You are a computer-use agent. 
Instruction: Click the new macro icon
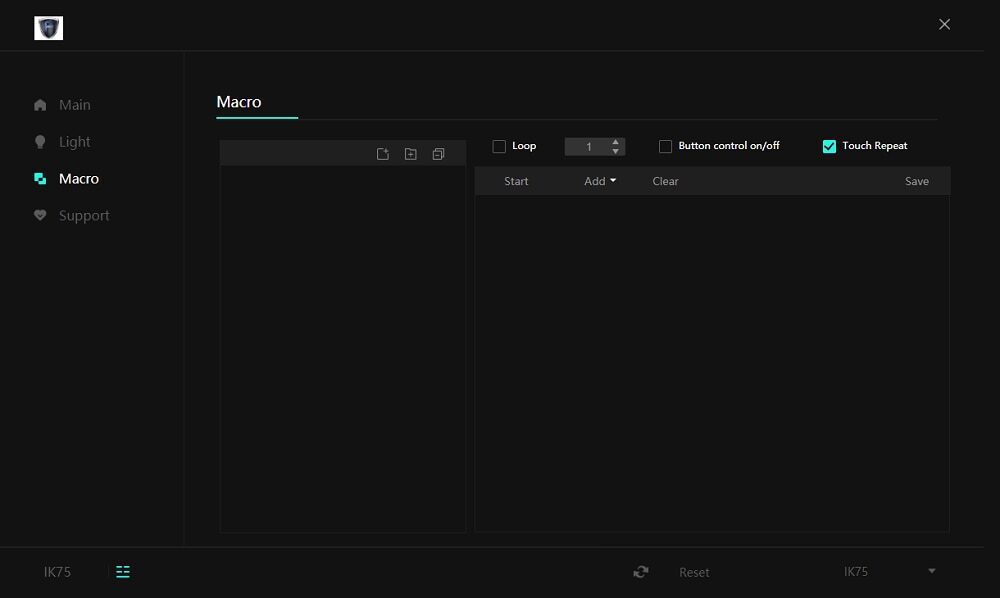tap(382, 154)
